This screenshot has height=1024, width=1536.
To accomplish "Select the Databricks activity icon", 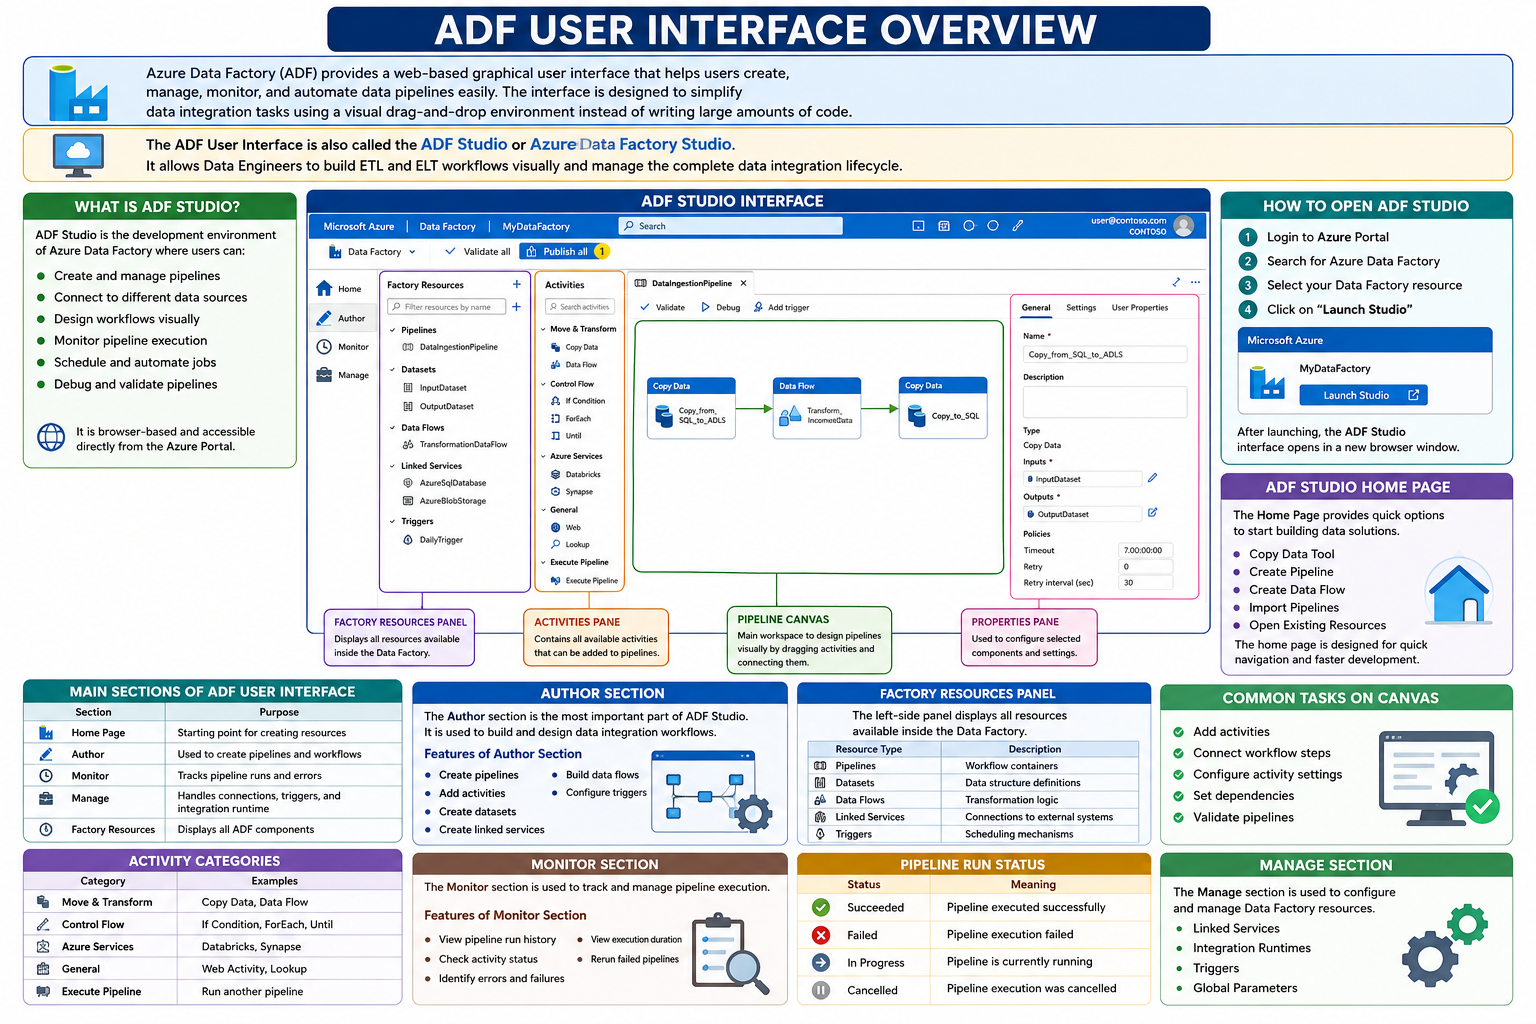I will 556,475.
